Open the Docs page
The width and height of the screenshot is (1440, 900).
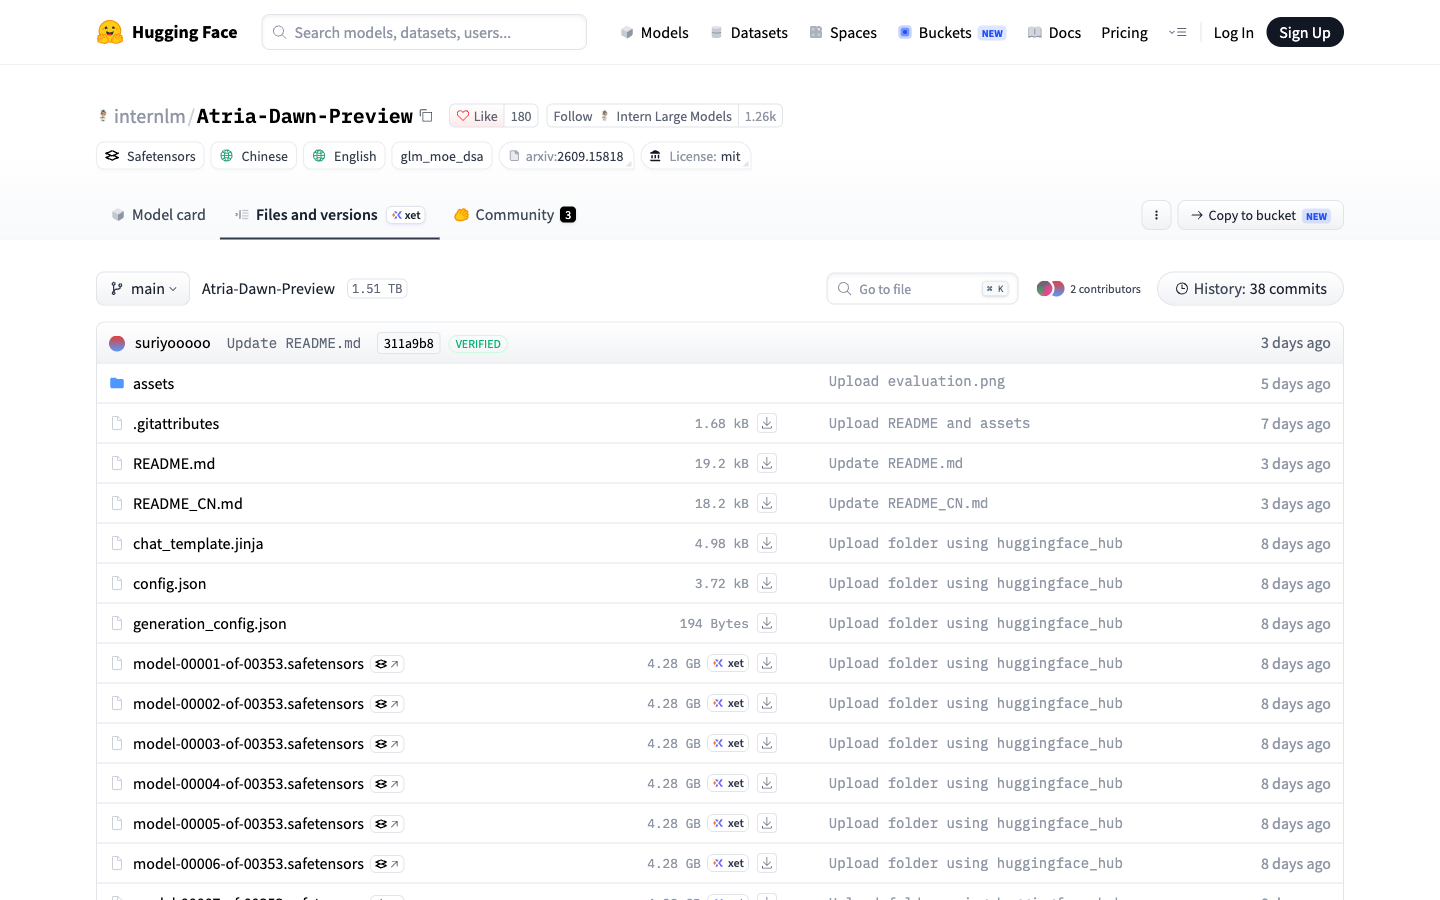point(1054,33)
